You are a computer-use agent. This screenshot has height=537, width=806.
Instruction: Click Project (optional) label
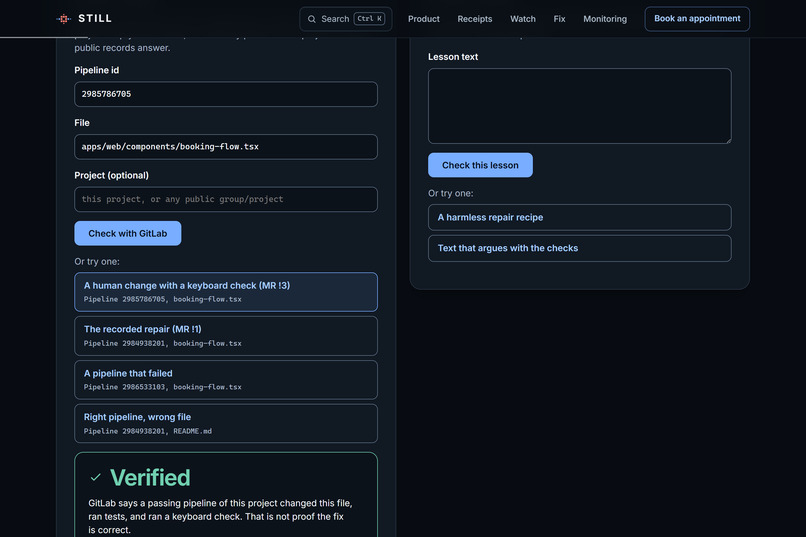coord(112,175)
